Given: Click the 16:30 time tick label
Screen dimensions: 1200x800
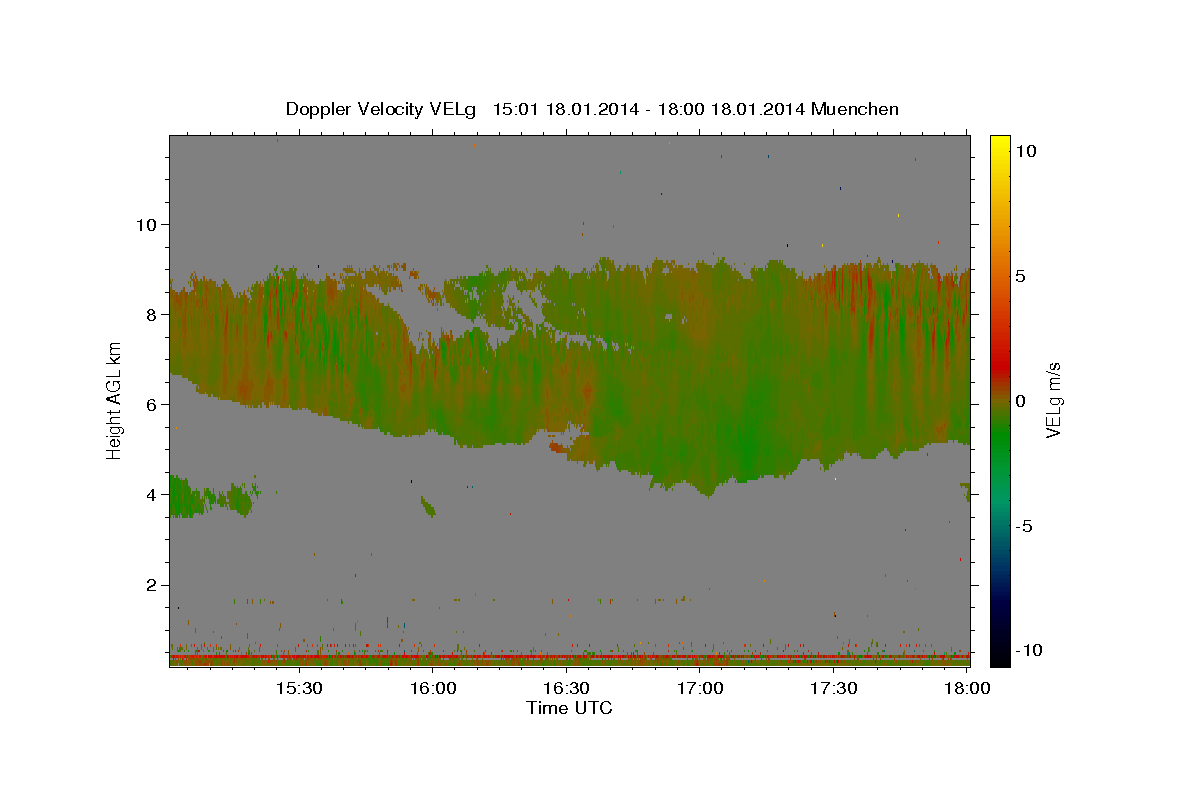Looking at the screenshot, I should (566, 688).
